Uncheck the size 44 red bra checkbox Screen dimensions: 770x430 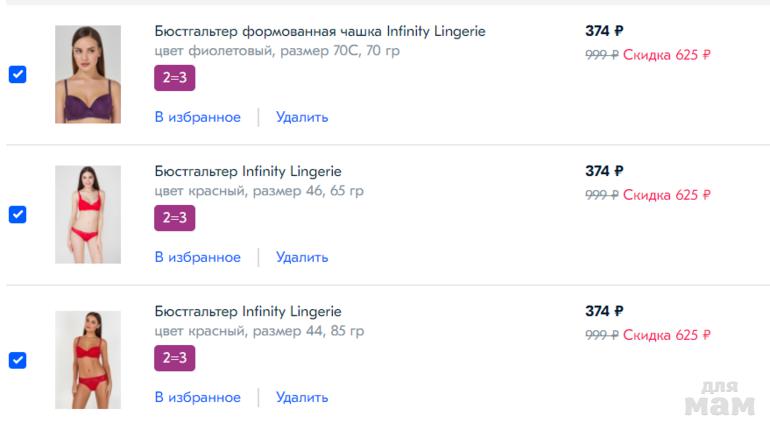pyautogui.click(x=17, y=360)
